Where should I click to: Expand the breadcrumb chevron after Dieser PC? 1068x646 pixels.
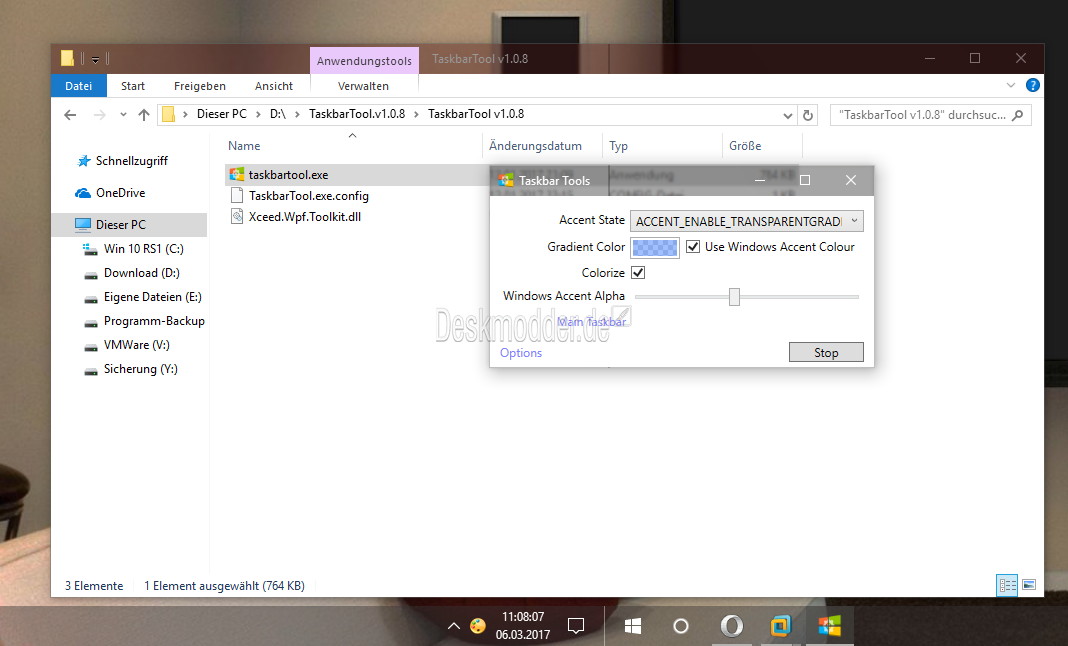click(258, 114)
